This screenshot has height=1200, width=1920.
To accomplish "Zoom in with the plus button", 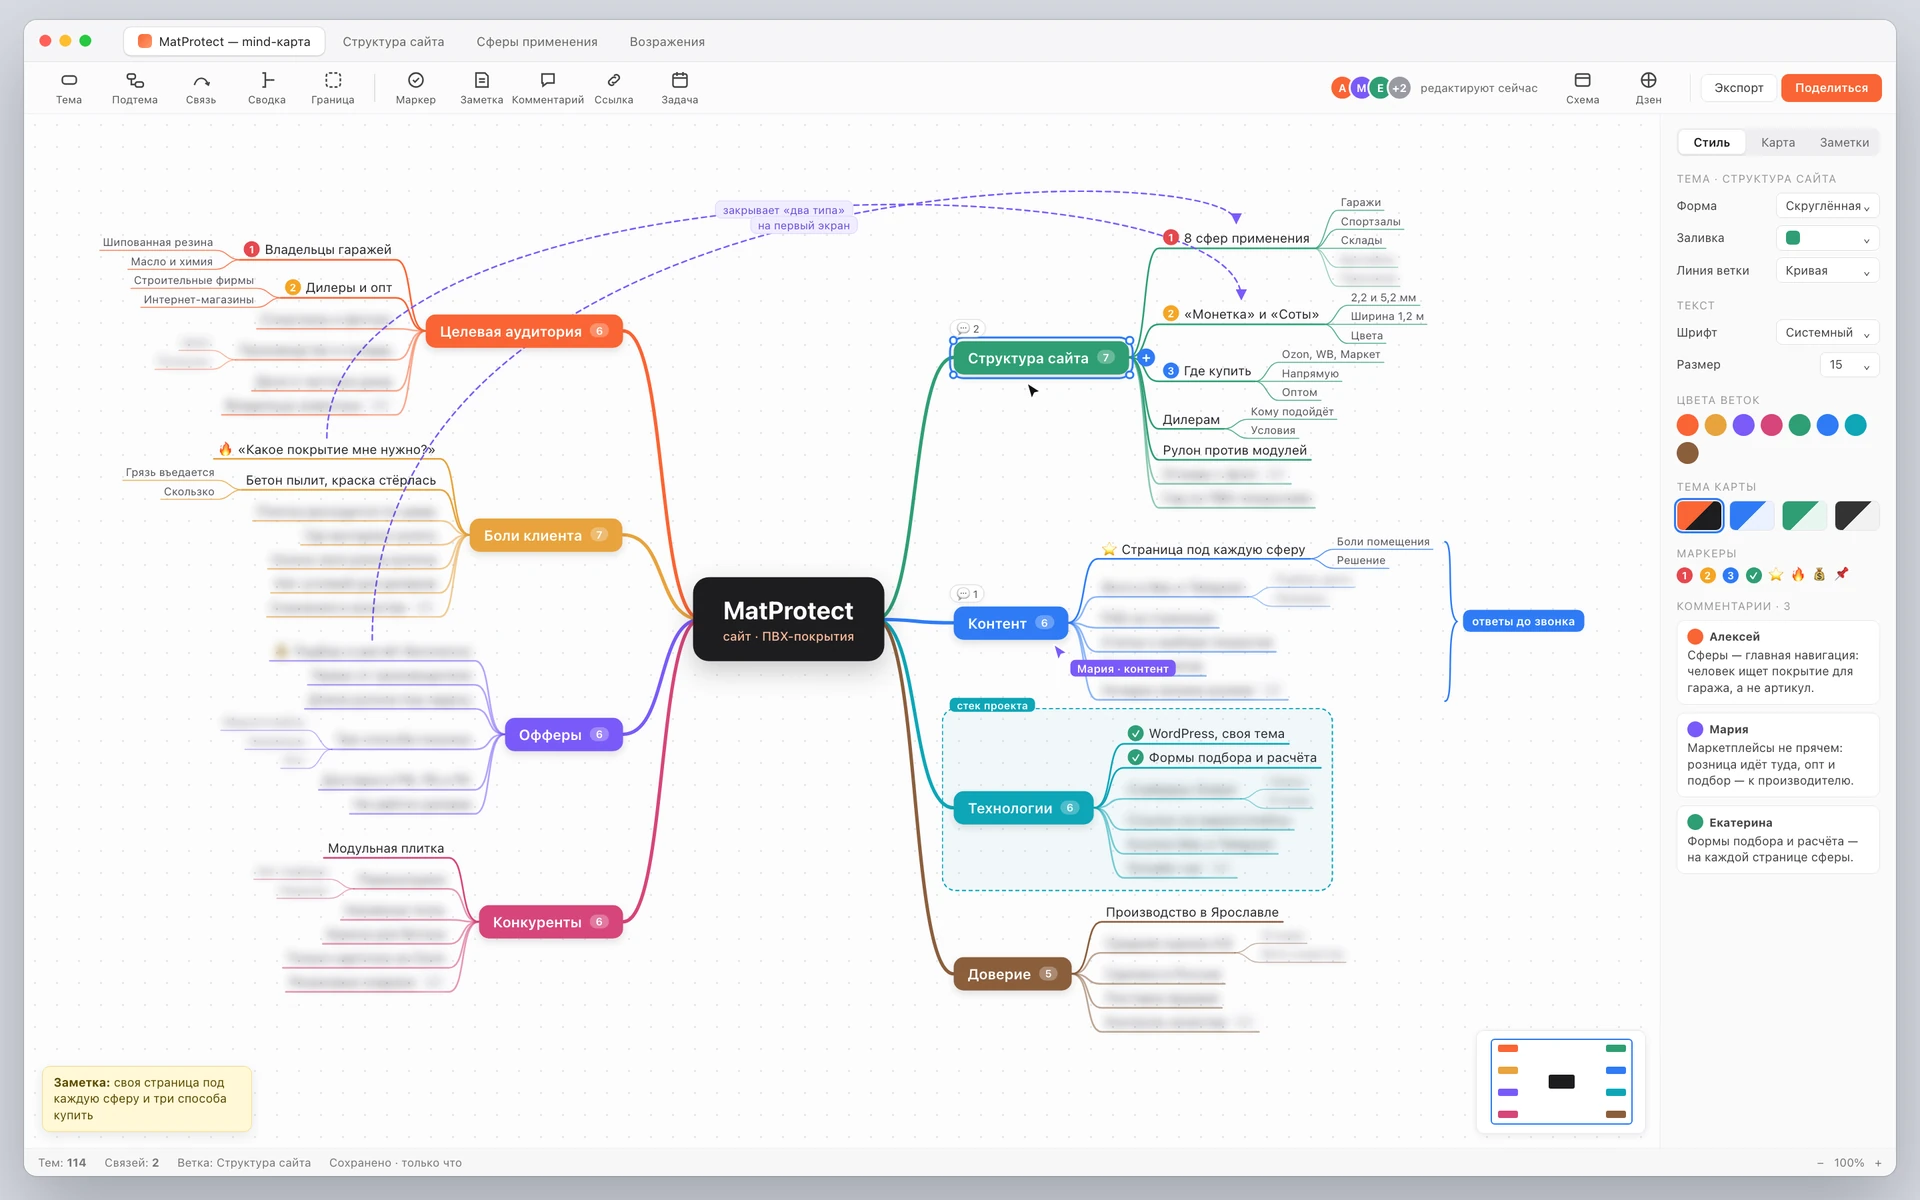I will click(x=1878, y=1163).
